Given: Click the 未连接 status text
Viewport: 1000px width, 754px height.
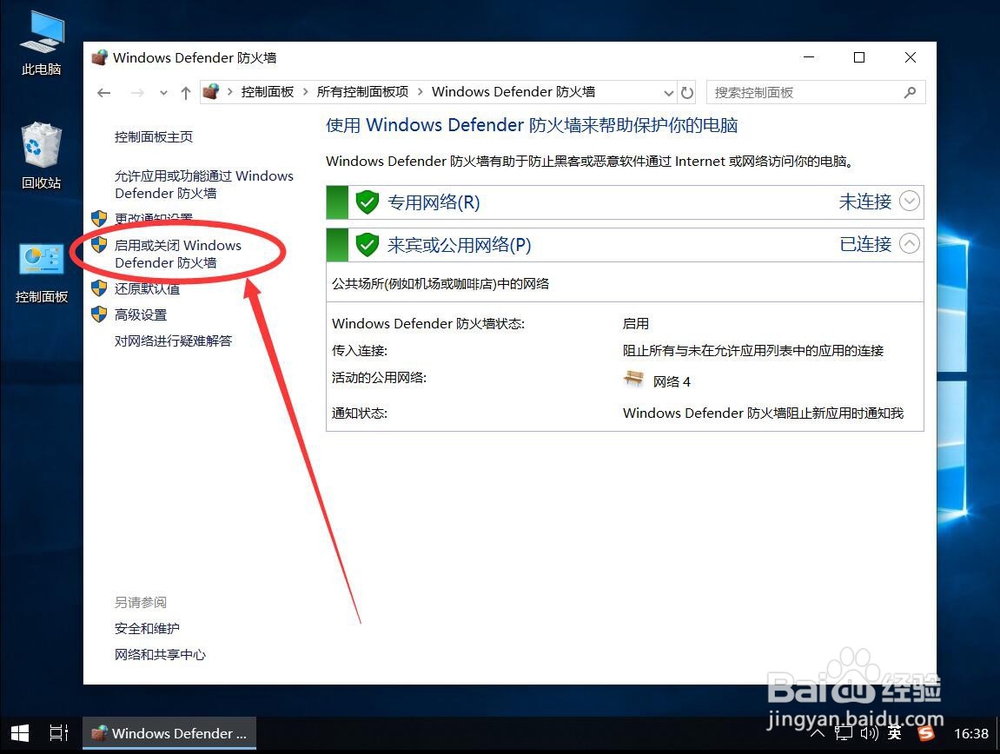Looking at the screenshot, I should (x=865, y=202).
